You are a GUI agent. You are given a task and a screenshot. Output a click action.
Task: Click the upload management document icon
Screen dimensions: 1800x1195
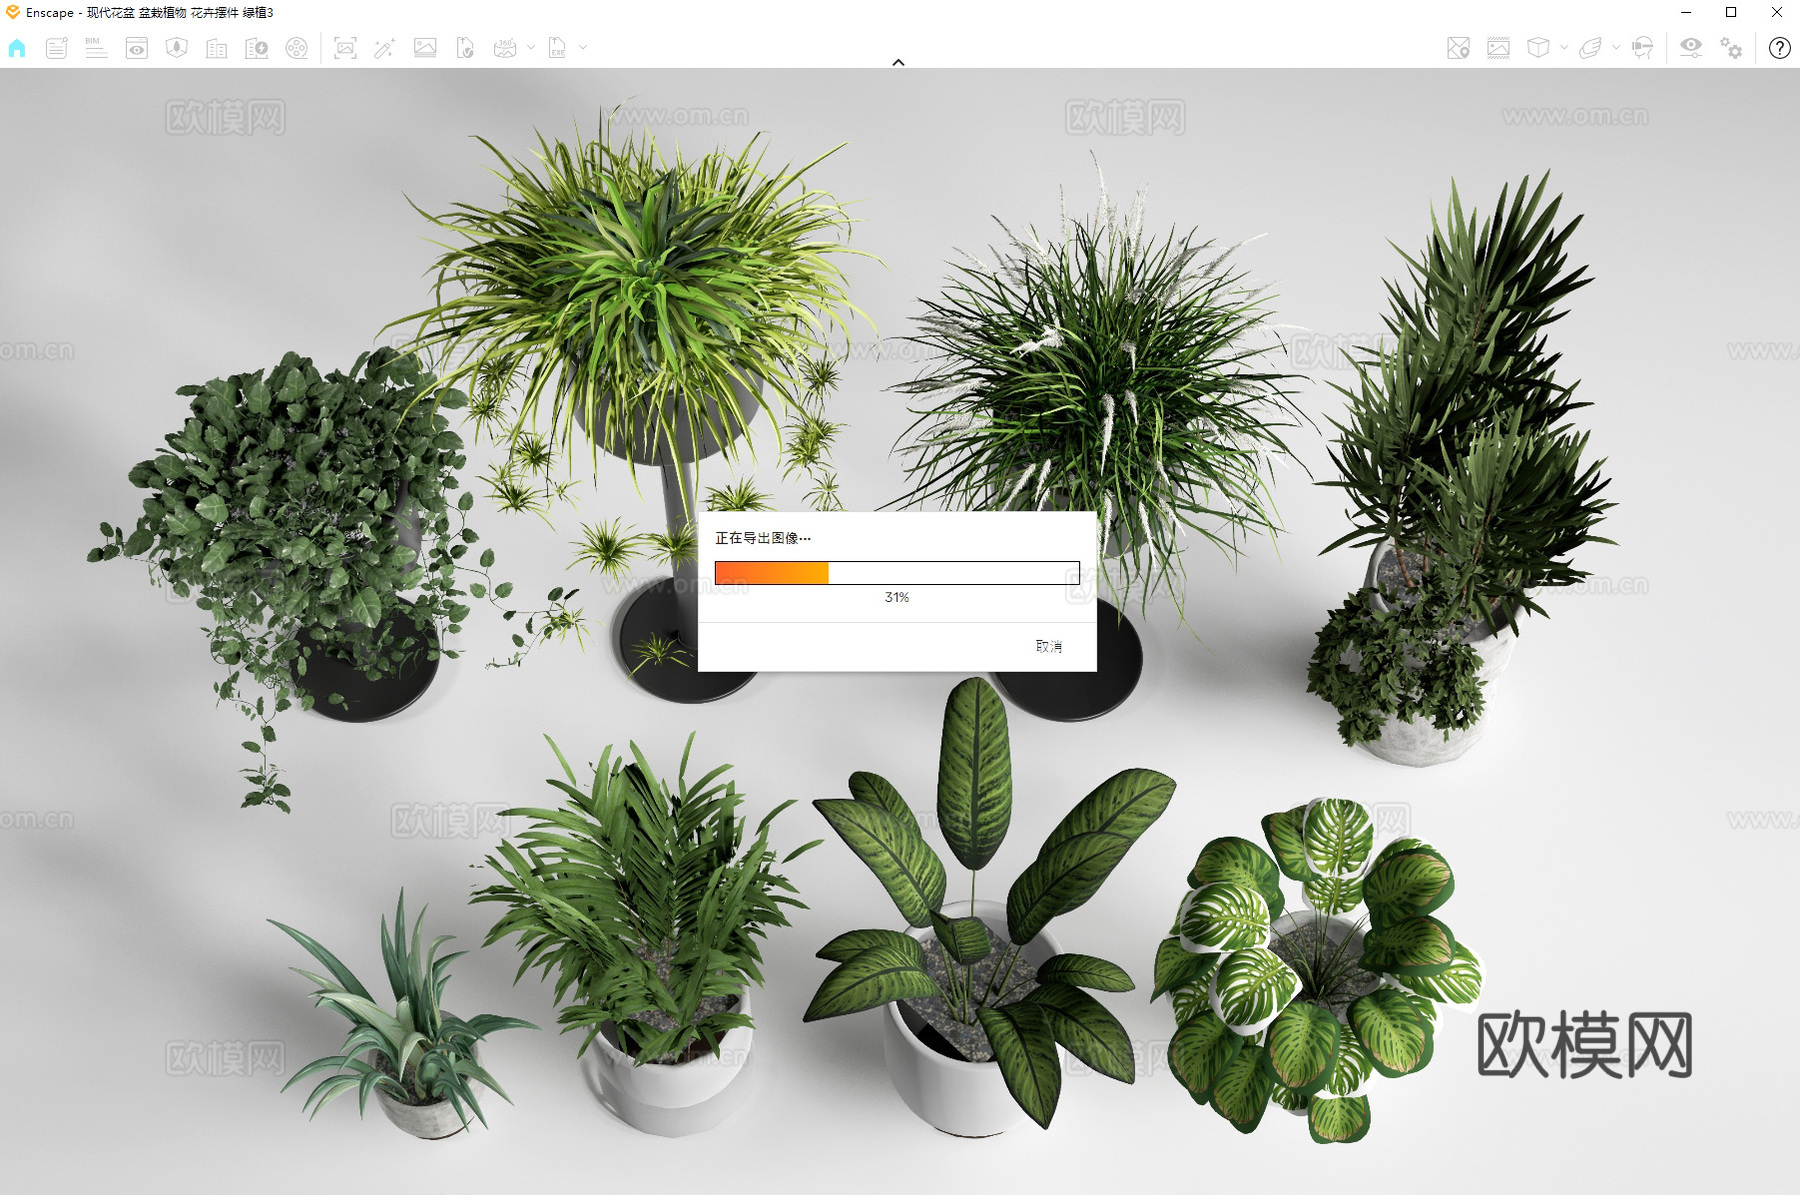465,48
